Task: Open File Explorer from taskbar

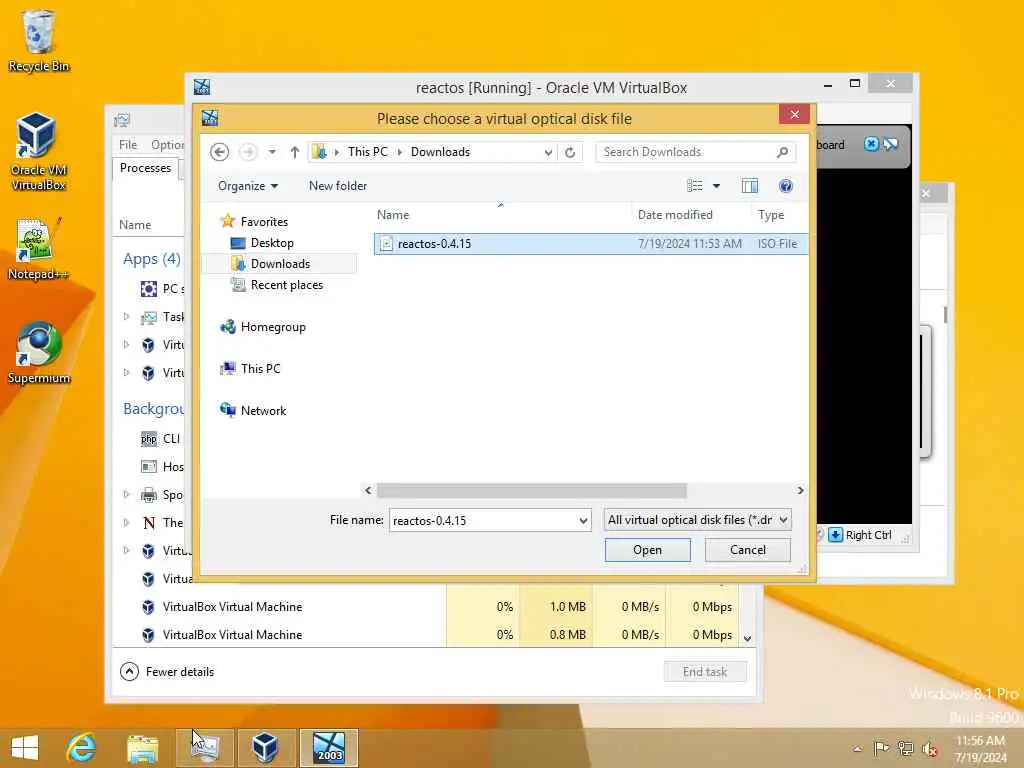Action: click(x=142, y=748)
